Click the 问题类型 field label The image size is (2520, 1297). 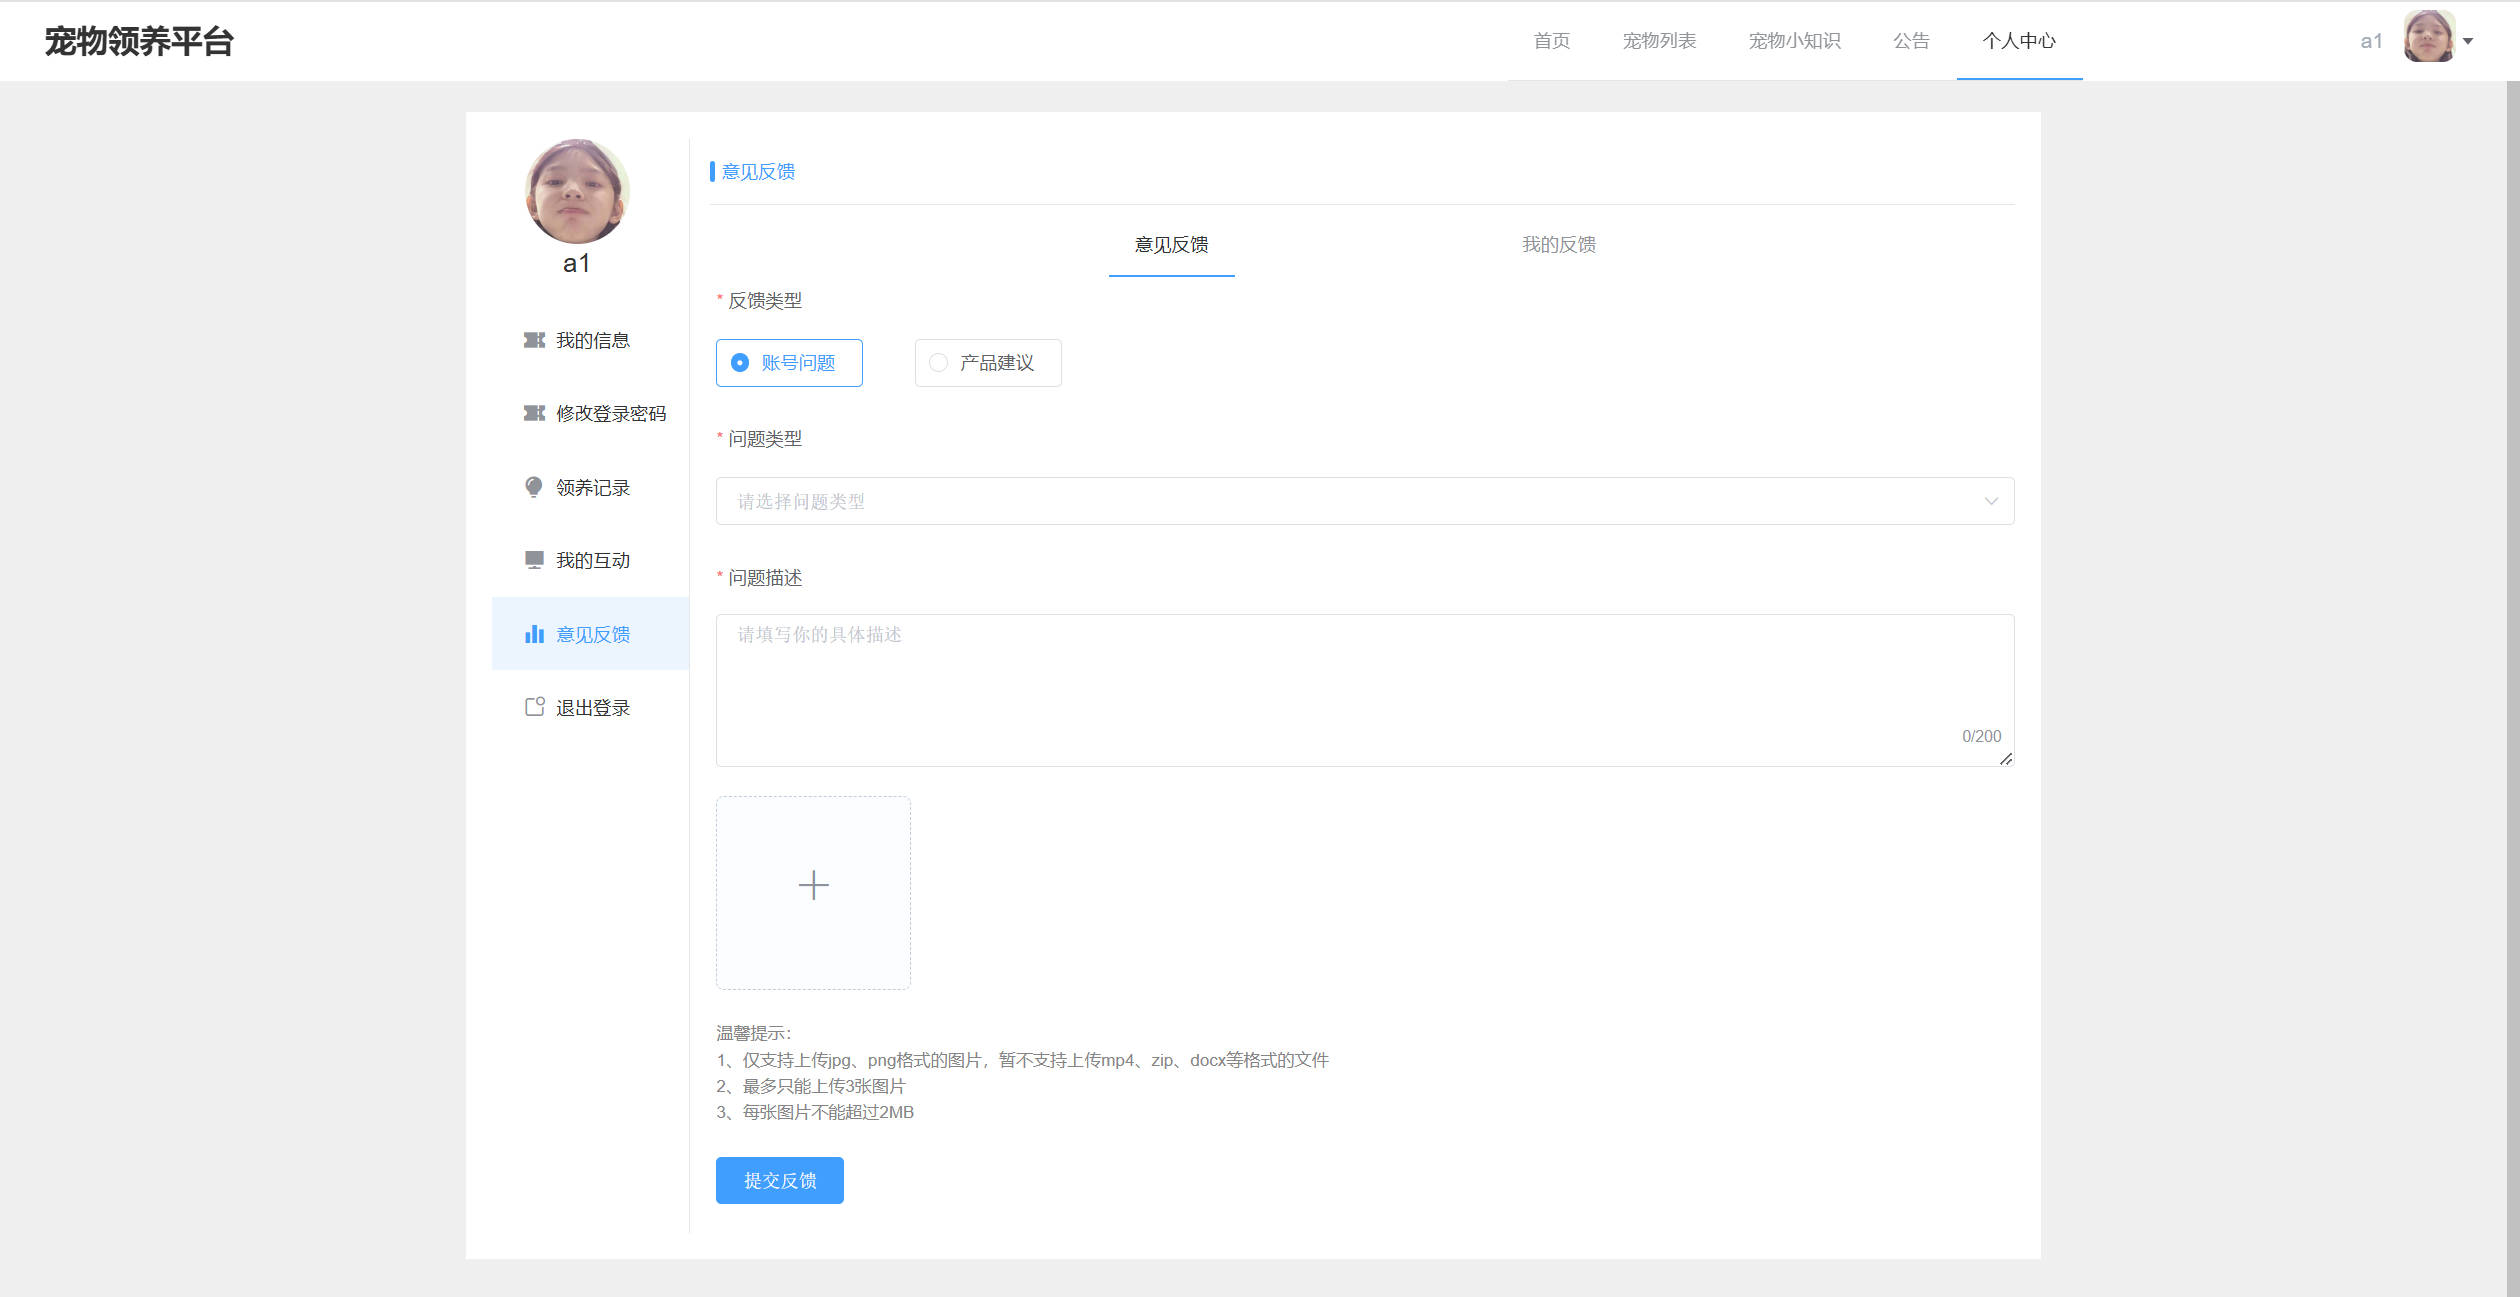tap(765, 439)
